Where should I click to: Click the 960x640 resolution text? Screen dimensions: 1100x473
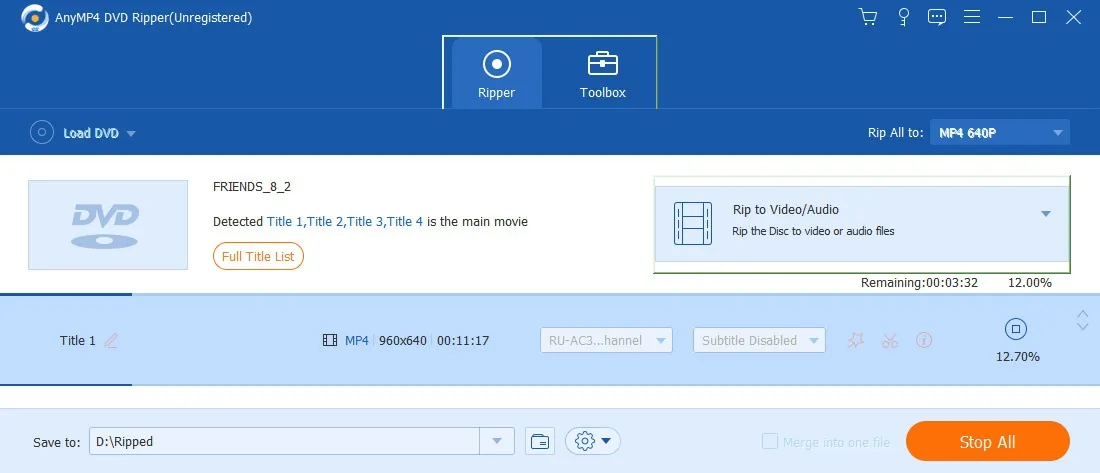403,340
